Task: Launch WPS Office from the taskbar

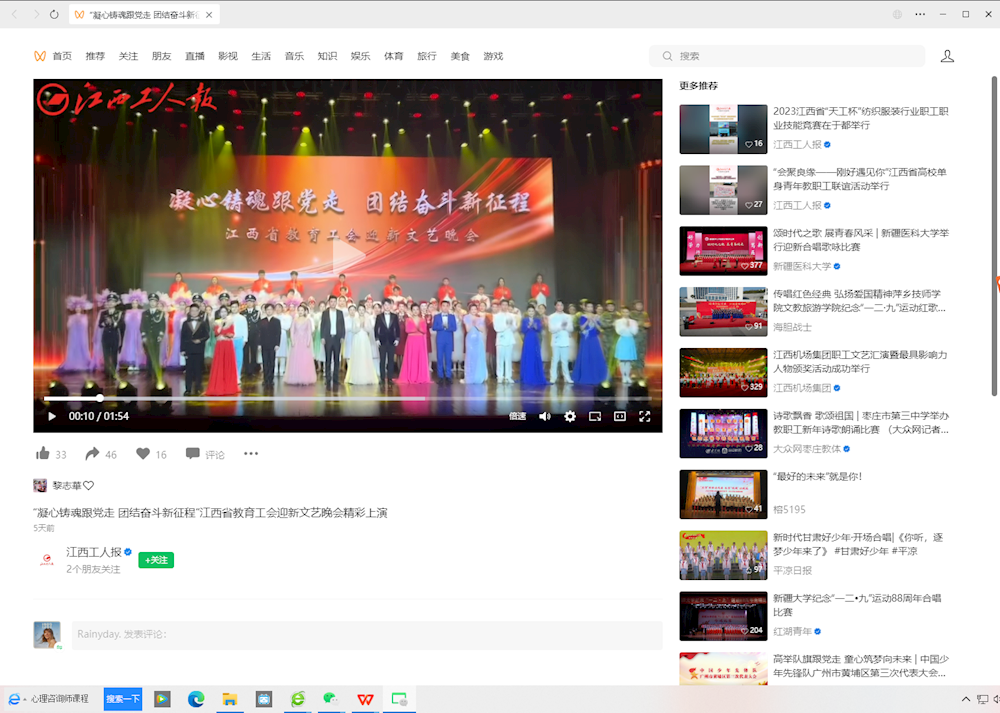Action: [365, 700]
